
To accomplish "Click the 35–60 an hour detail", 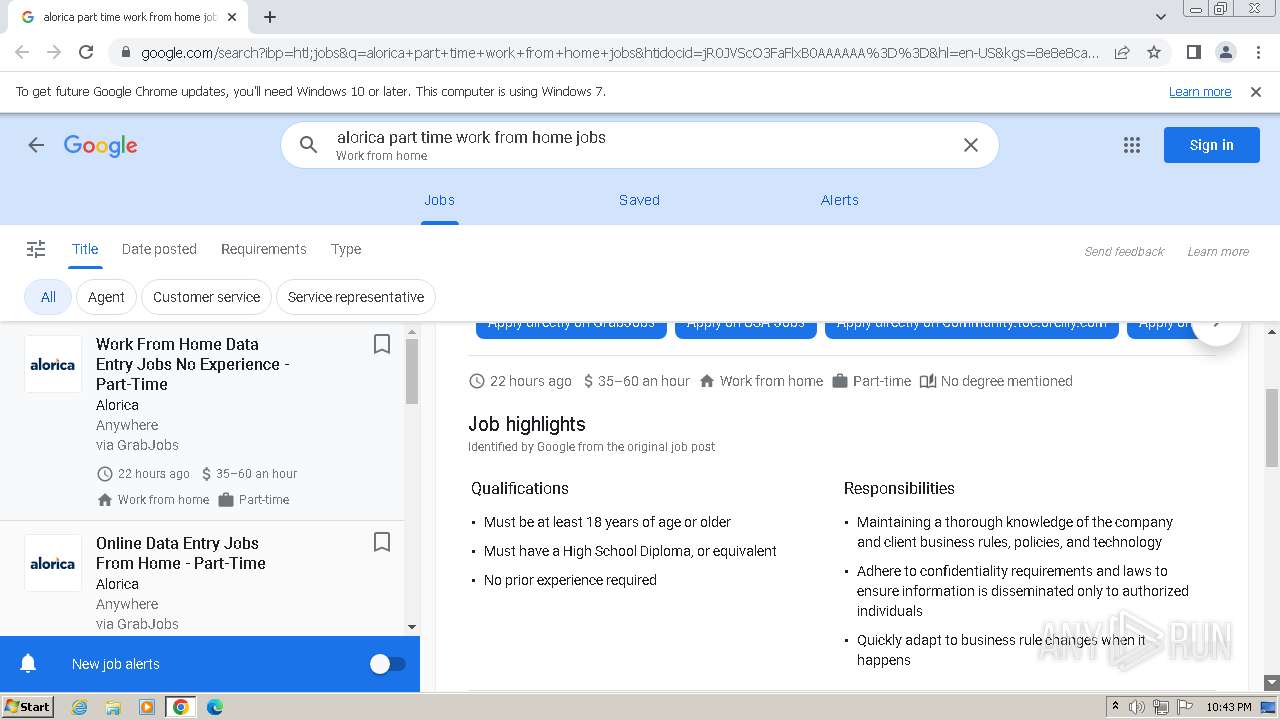I will click(x=635, y=381).
